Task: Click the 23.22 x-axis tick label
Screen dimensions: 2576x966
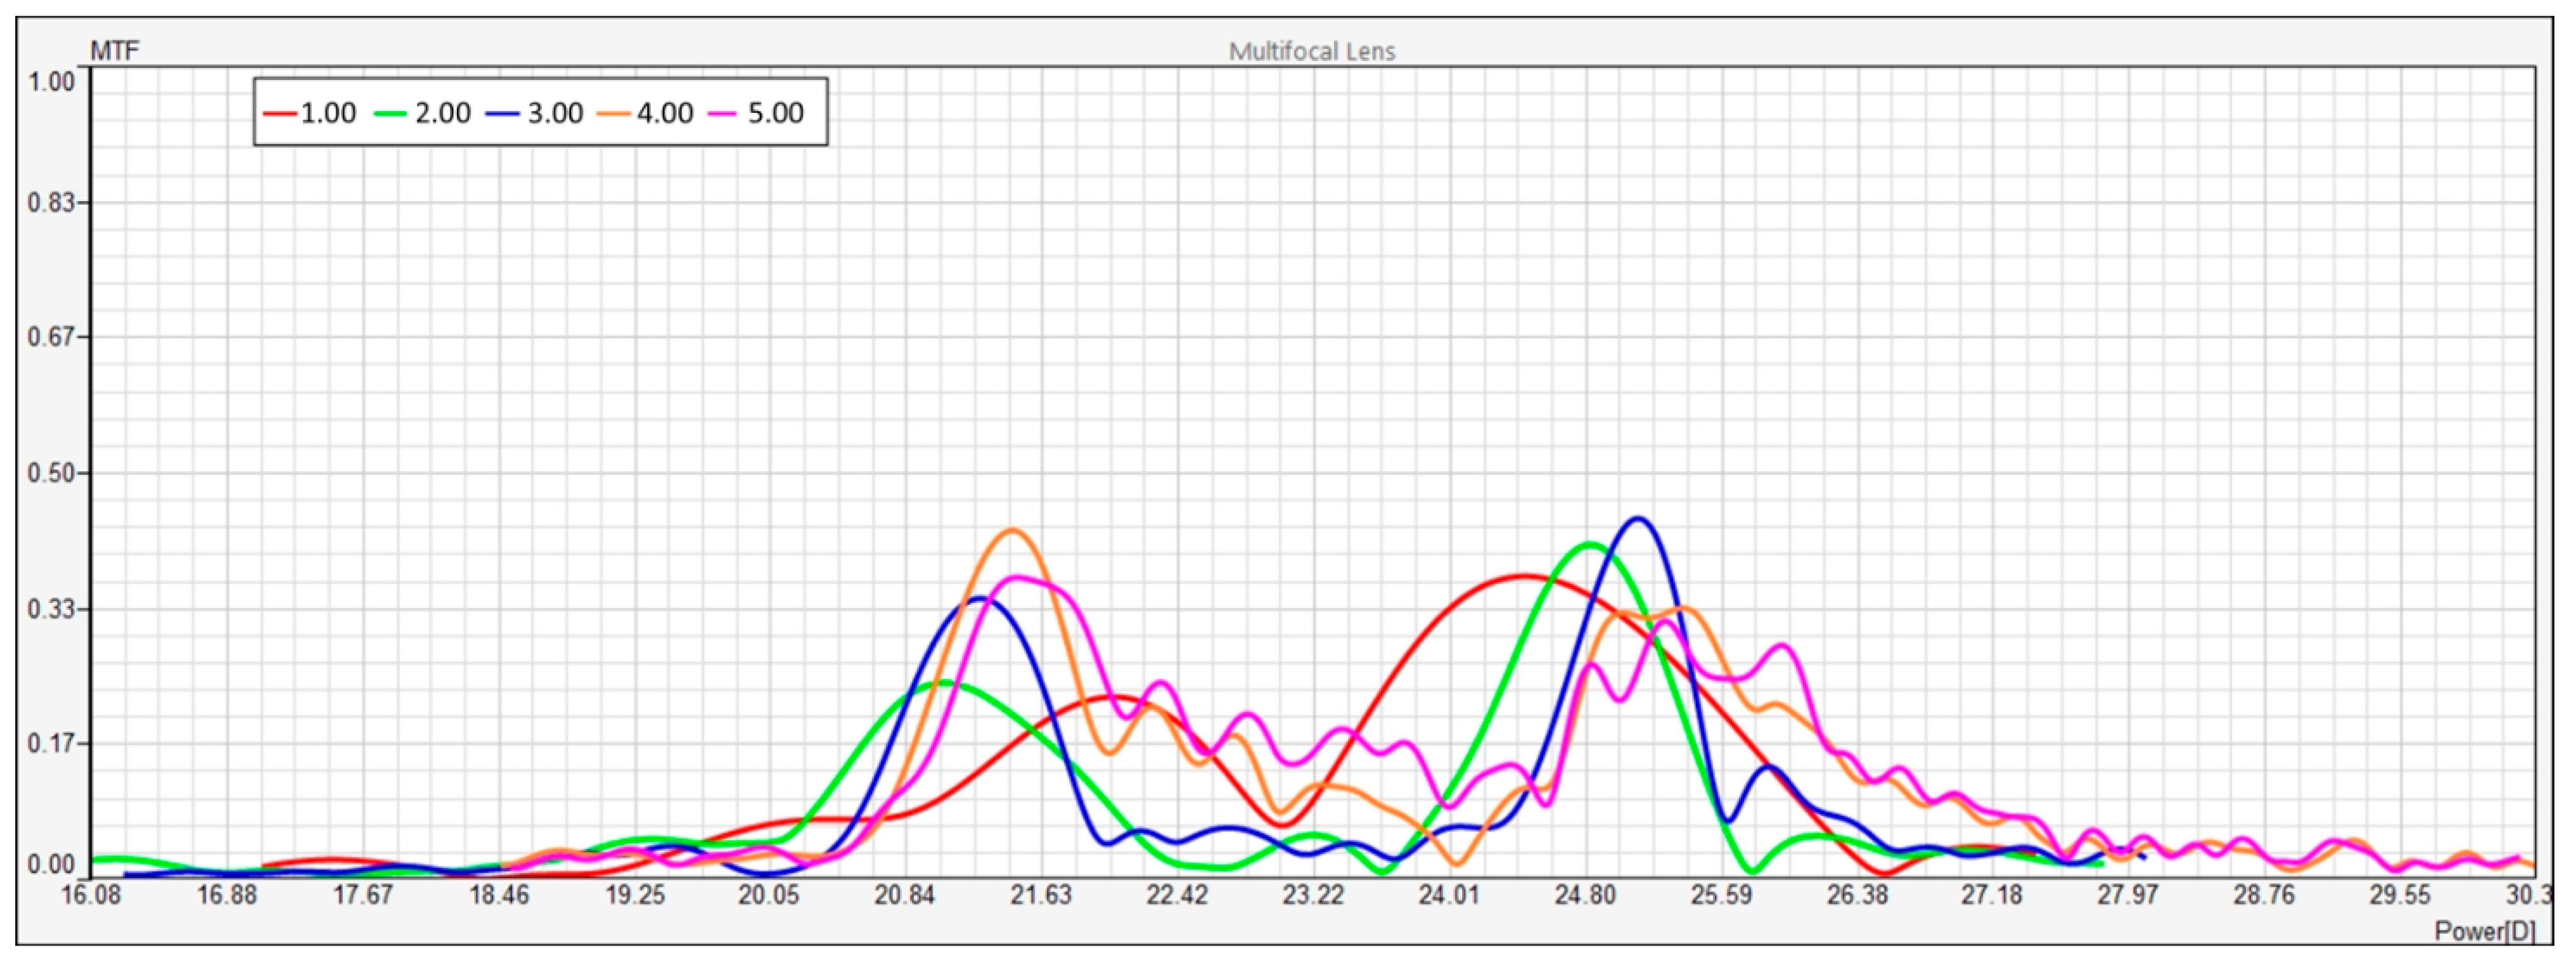Action: pos(1313,895)
